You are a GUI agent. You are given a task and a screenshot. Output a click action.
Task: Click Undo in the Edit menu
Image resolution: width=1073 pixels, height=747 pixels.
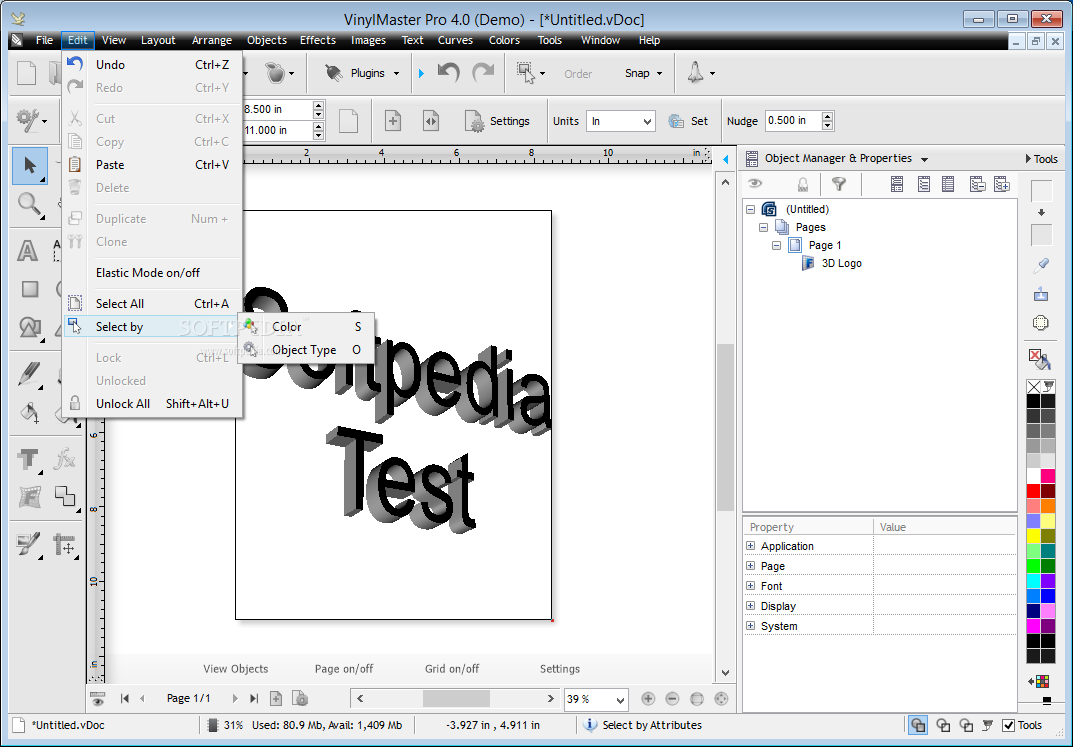click(x=152, y=65)
